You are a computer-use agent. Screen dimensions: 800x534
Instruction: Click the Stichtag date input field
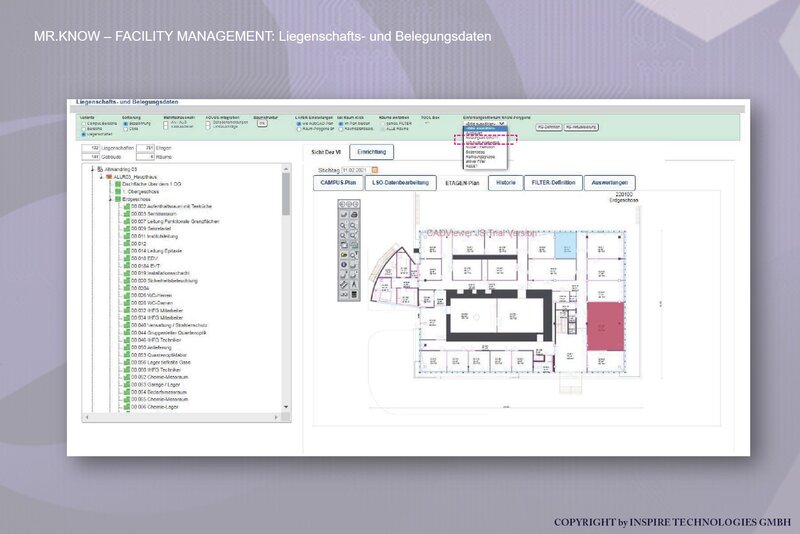point(355,170)
